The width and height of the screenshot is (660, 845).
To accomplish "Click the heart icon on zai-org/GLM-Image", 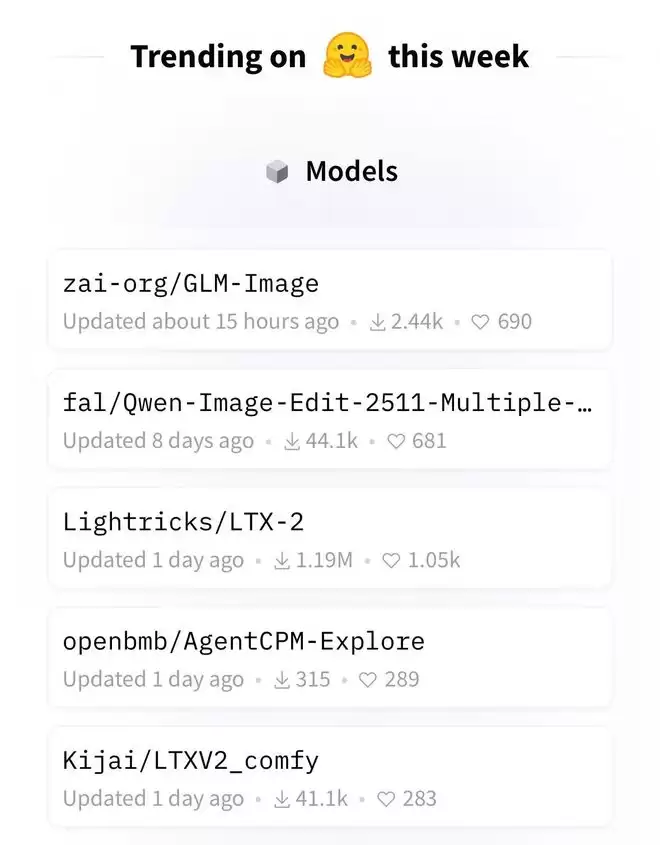I will click(x=481, y=322).
